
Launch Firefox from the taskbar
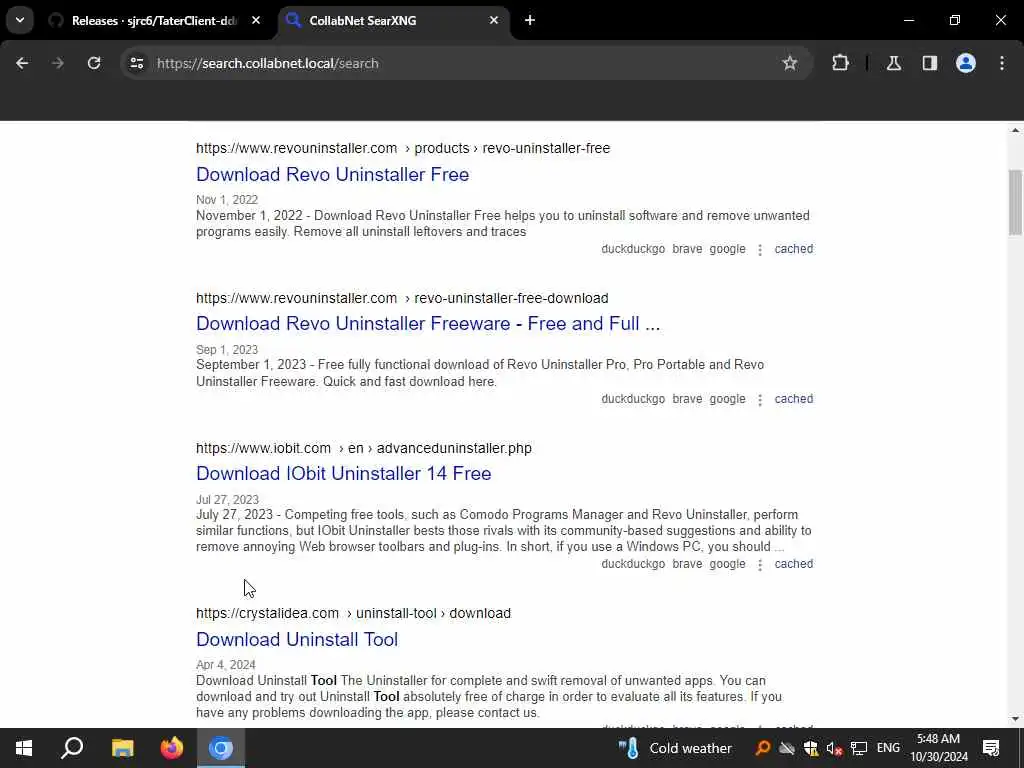click(x=172, y=748)
